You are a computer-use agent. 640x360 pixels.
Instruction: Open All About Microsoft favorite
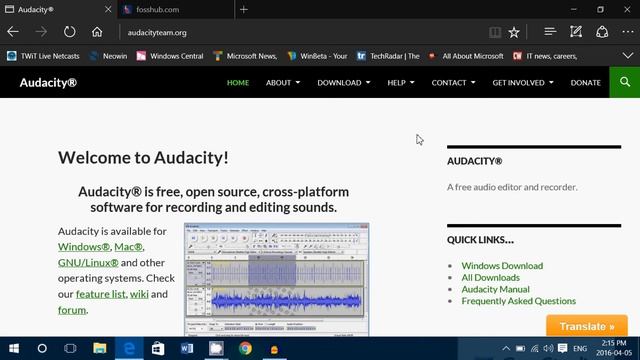(465, 56)
